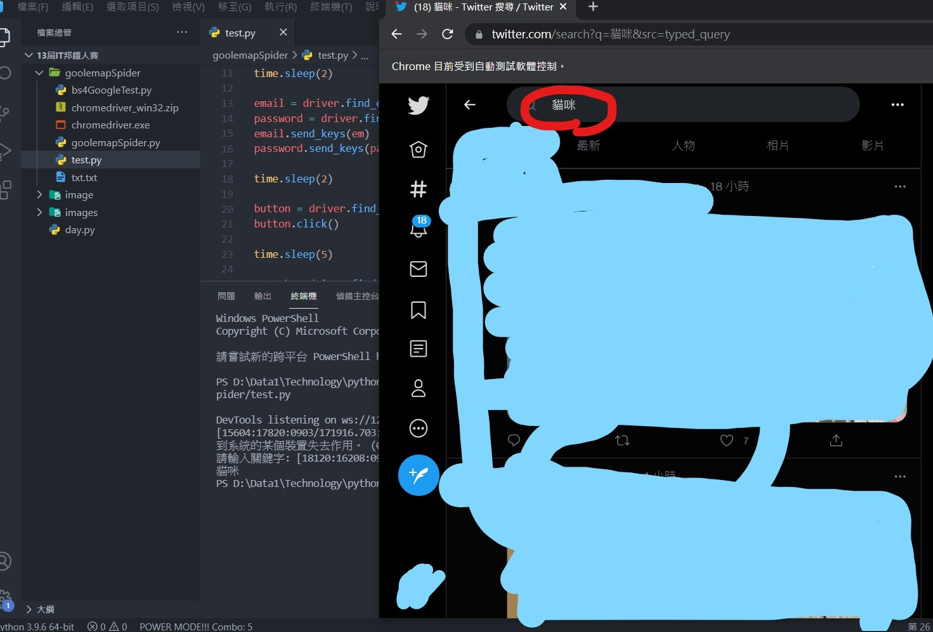Open goolemapSpider.py file

tap(115, 143)
